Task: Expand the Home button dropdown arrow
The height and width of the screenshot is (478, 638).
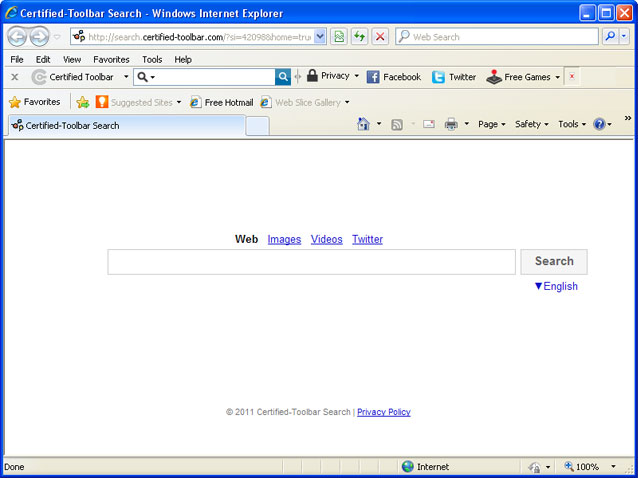Action: [x=379, y=124]
